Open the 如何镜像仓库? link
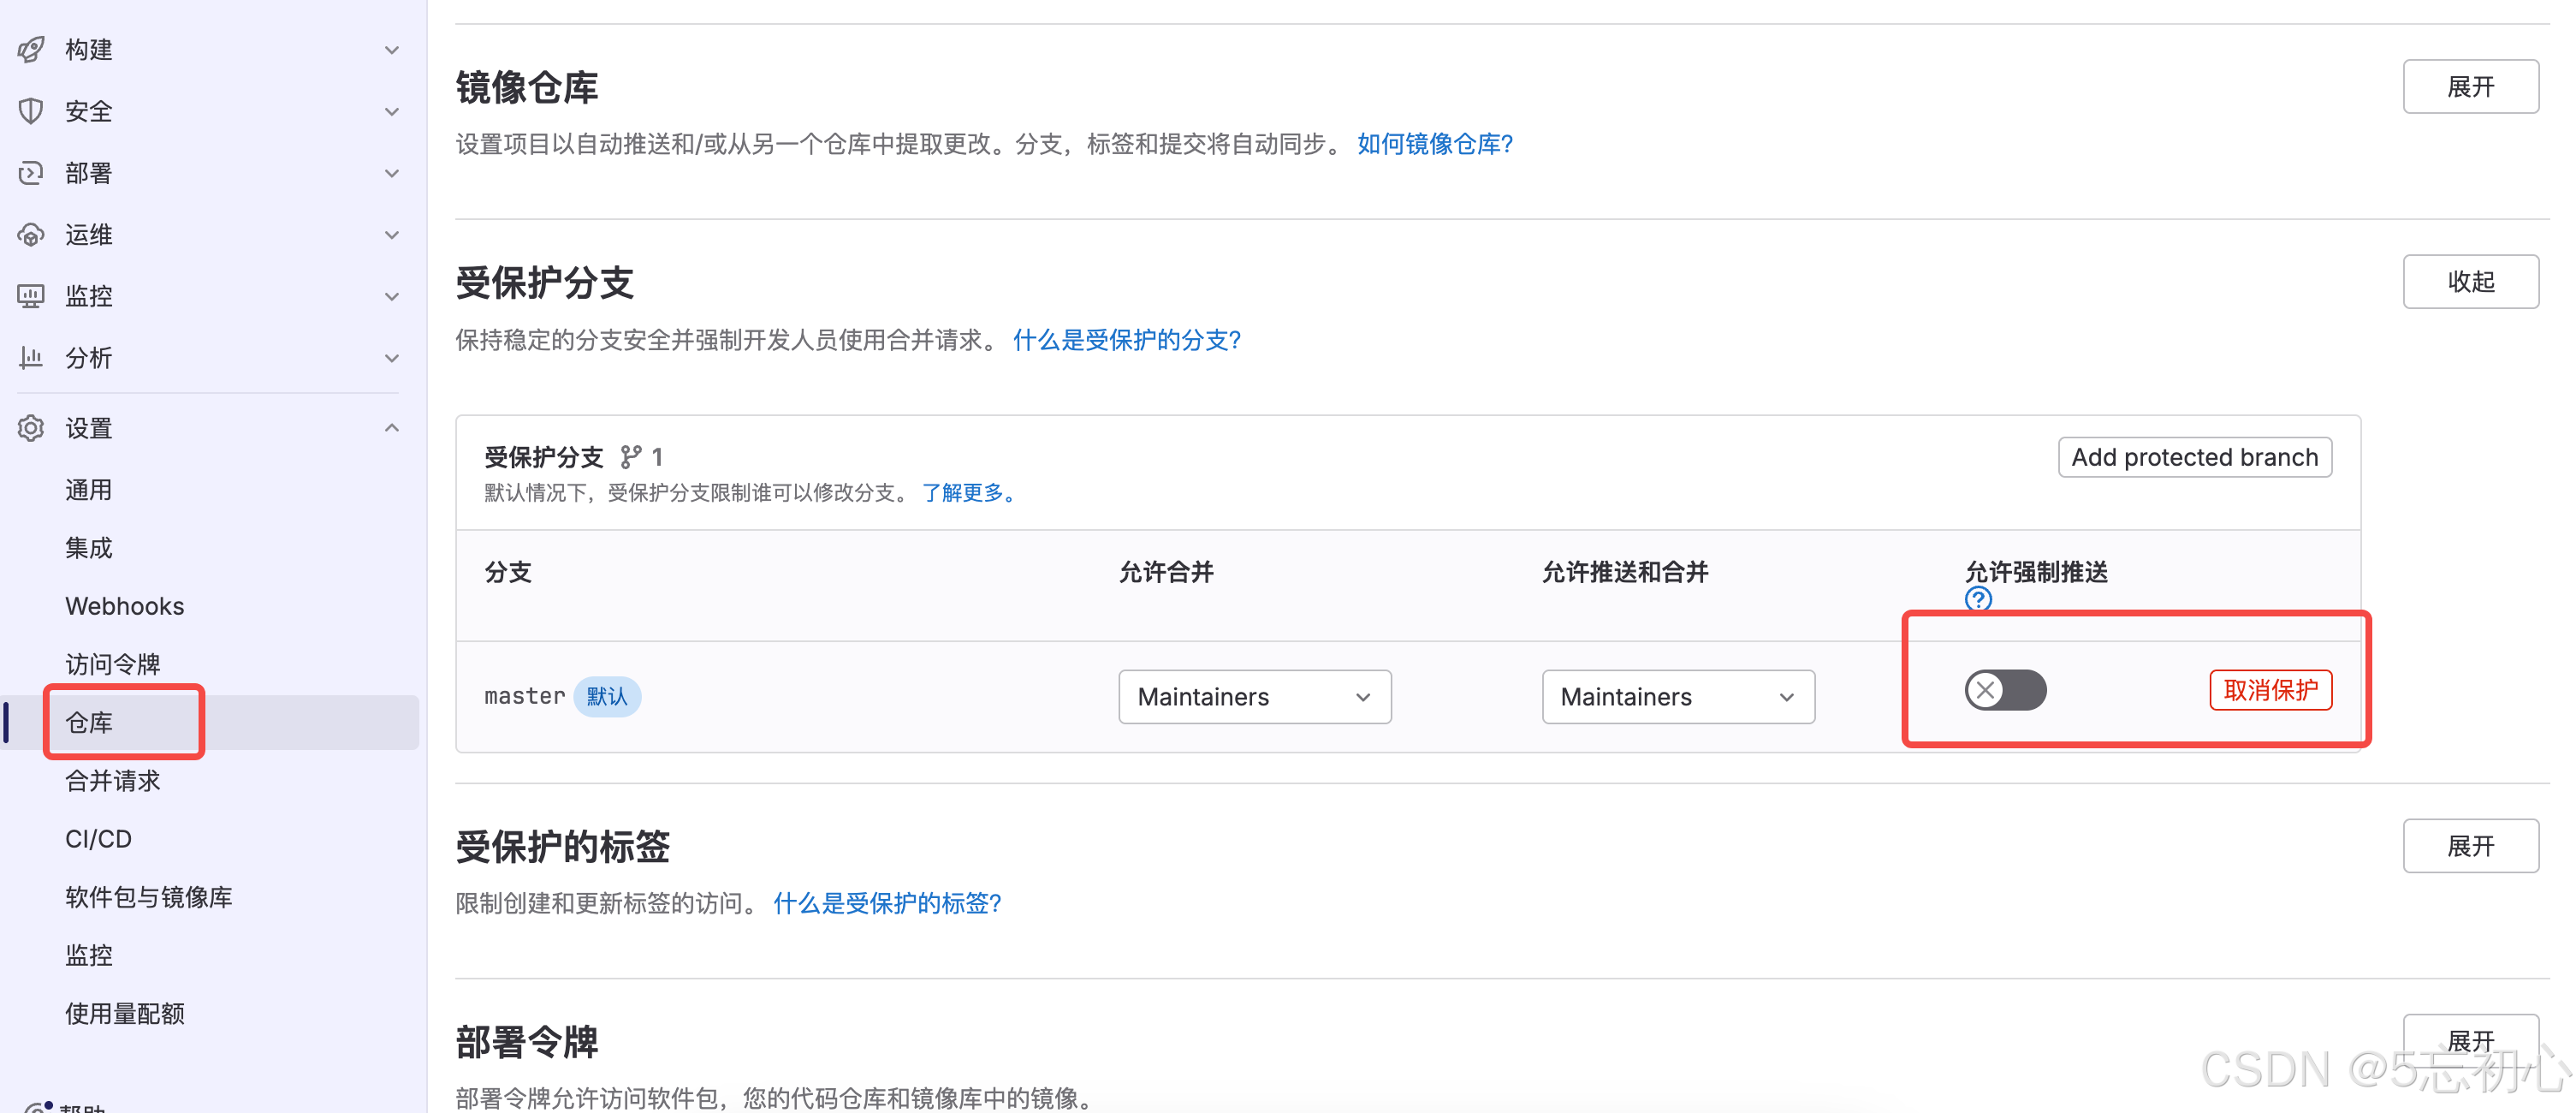2576x1113 pixels. (1435, 144)
